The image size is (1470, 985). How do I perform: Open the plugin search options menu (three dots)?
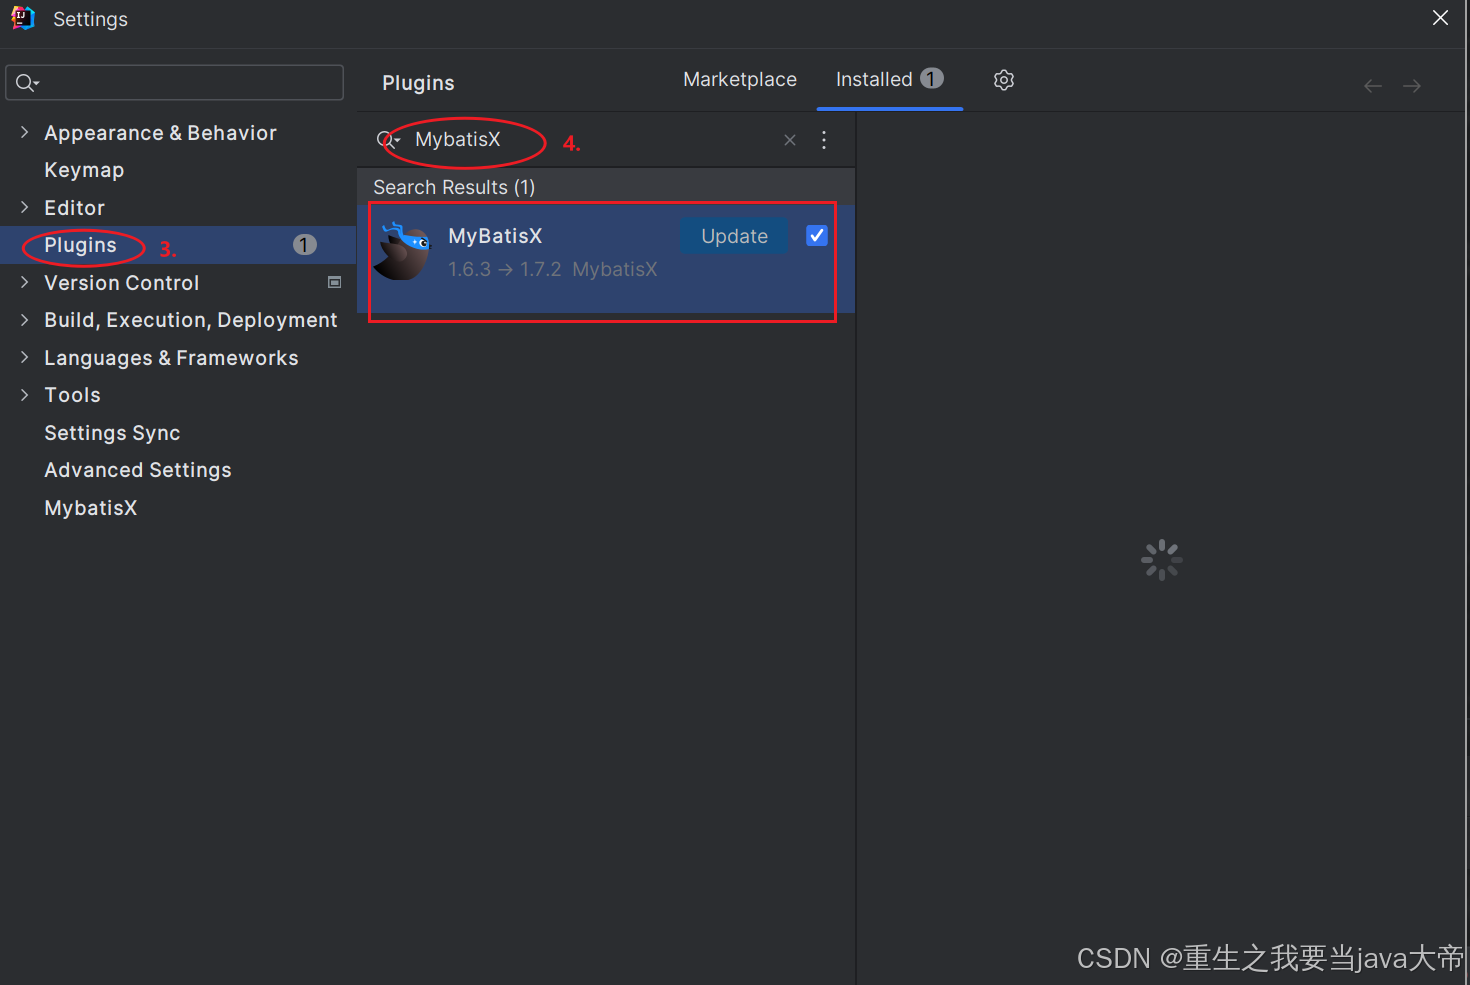tap(824, 140)
